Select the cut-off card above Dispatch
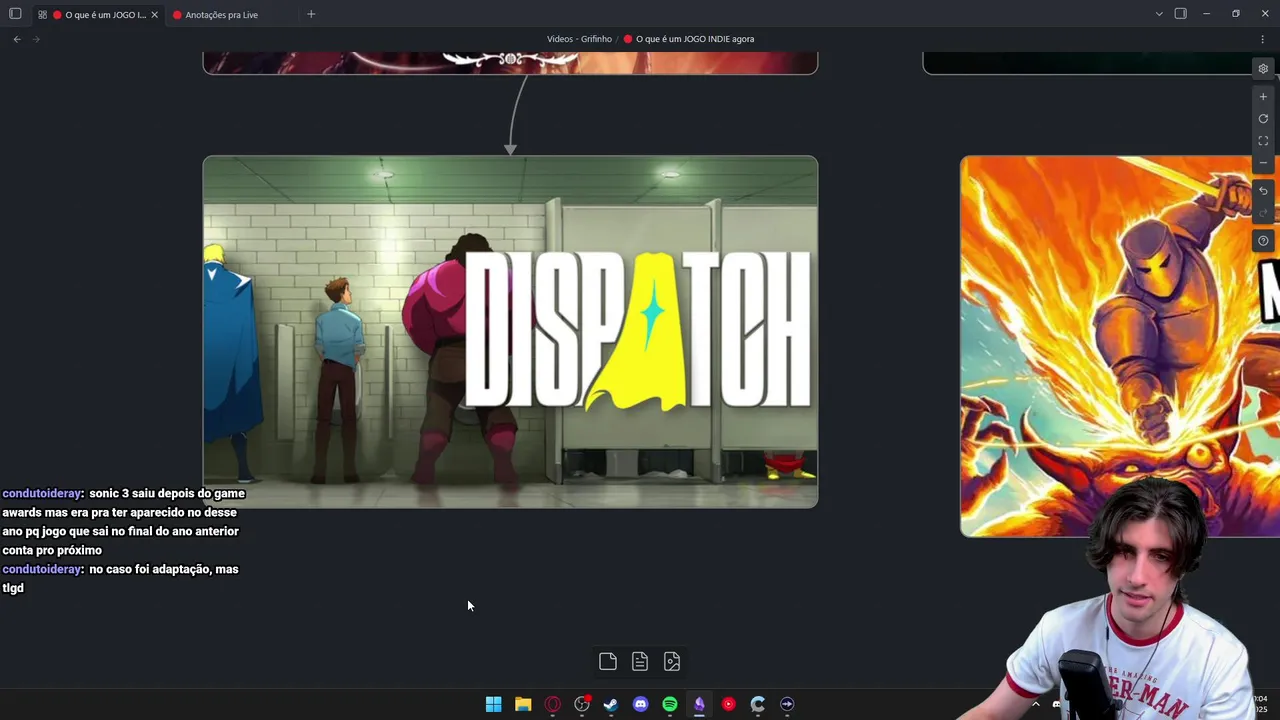The height and width of the screenshot is (720, 1280). click(510, 63)
